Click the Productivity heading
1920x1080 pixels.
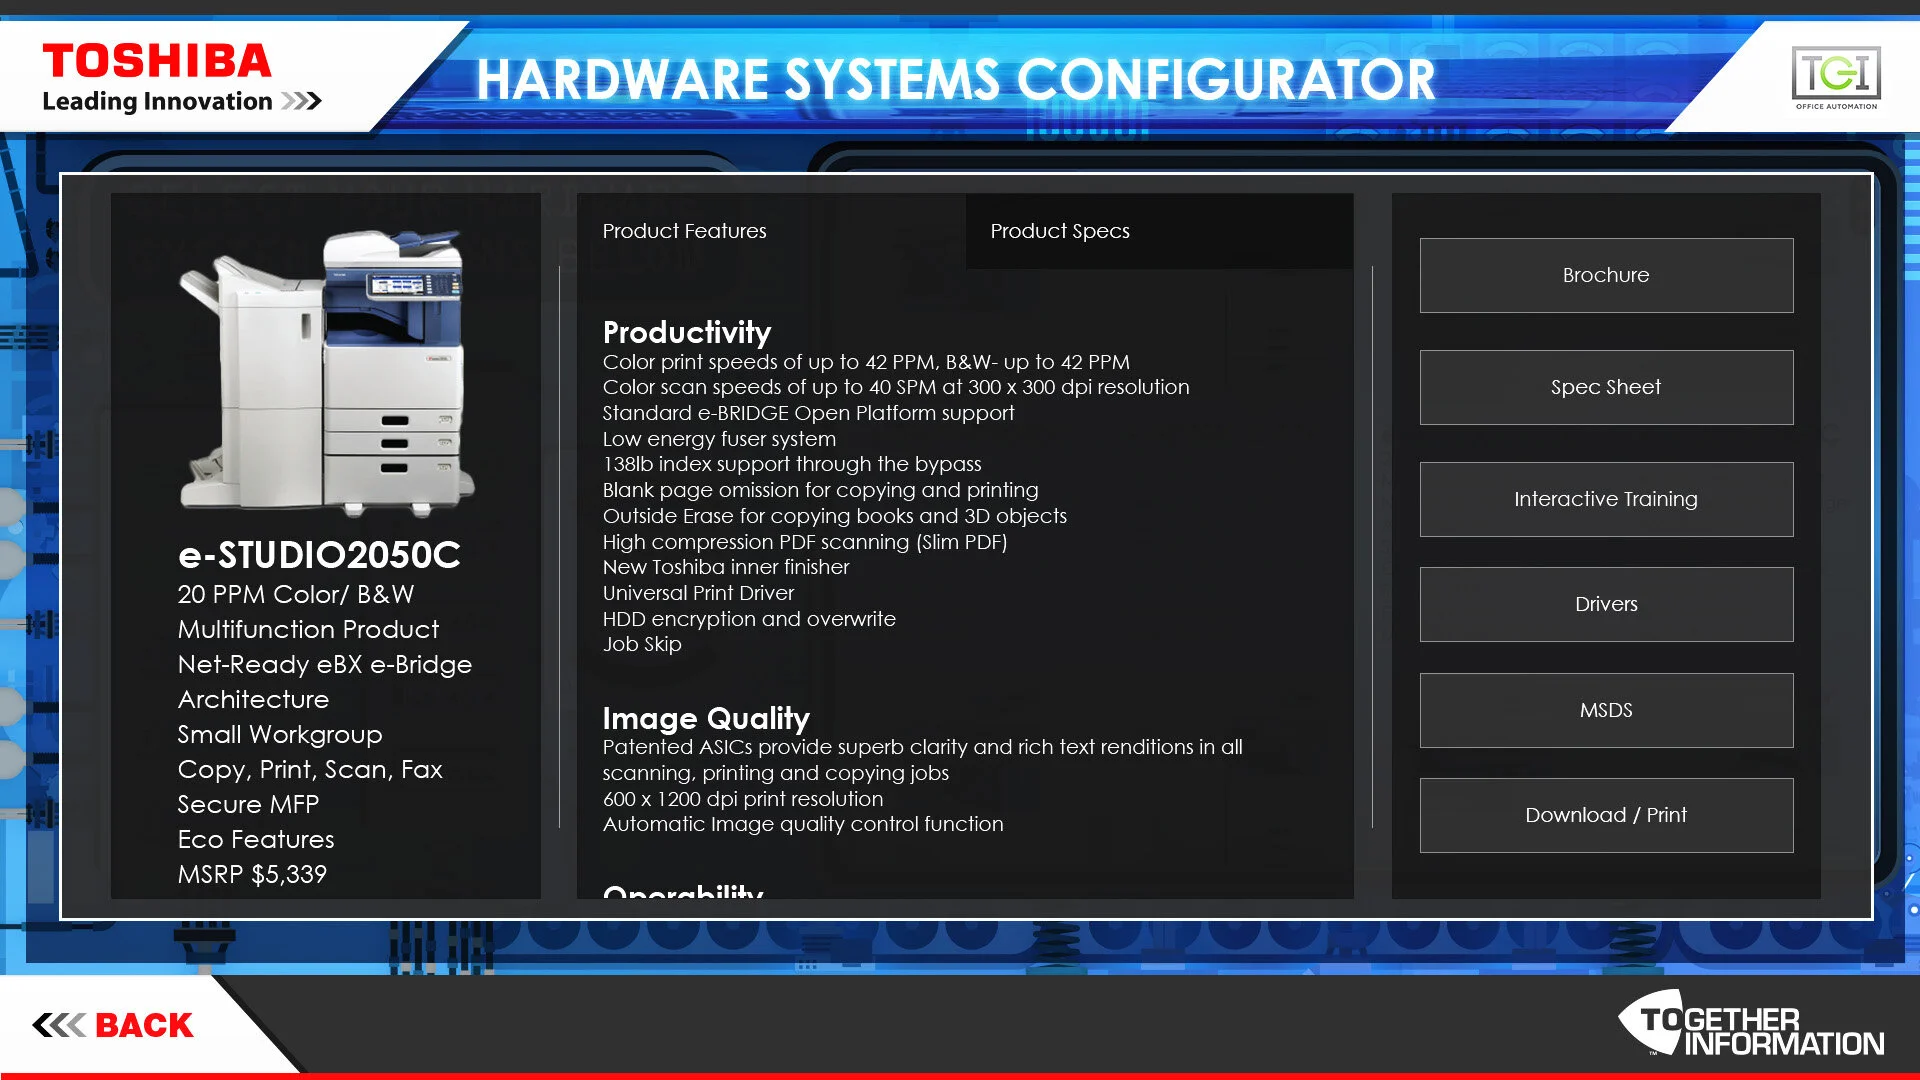pos(687,332)
